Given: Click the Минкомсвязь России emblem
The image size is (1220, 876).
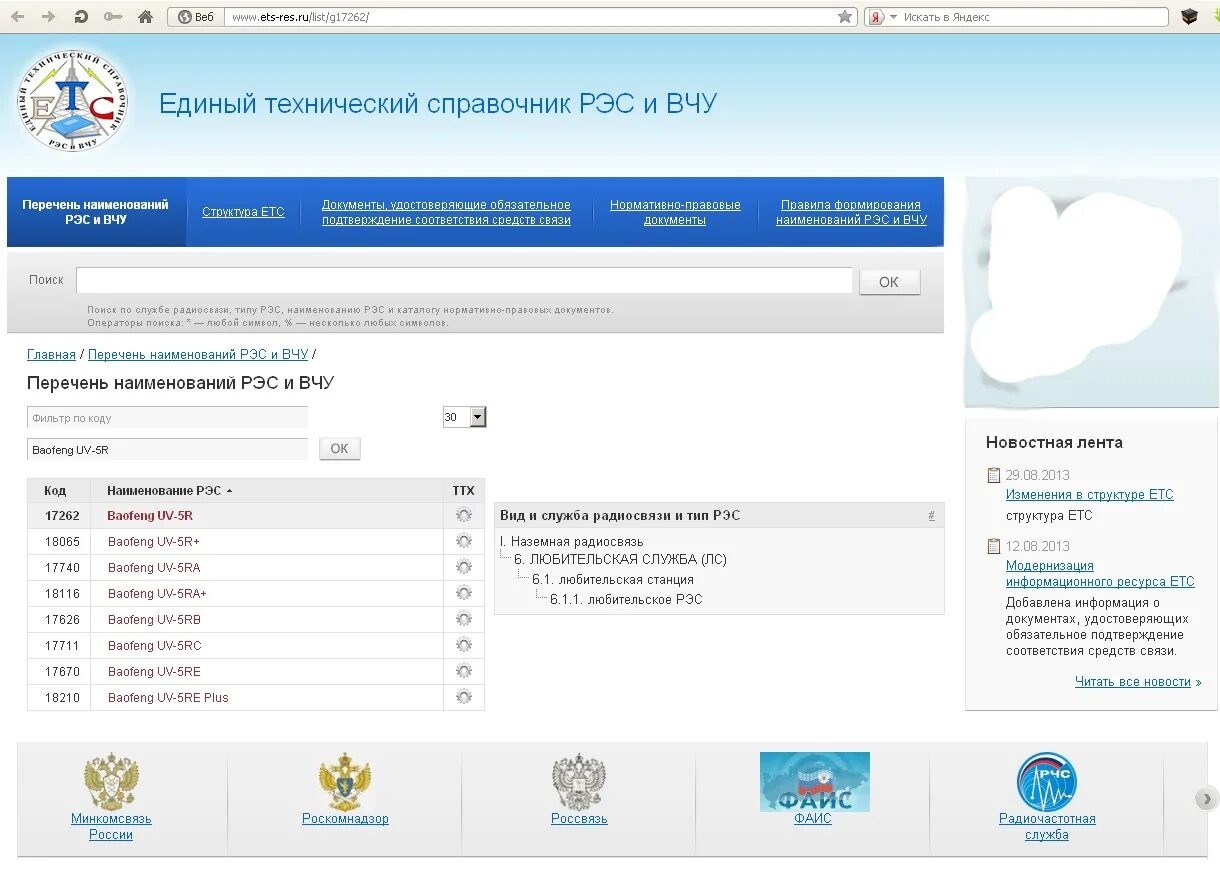Looking at the screenshot, I should pyautogui.click(x=111, y=780).
